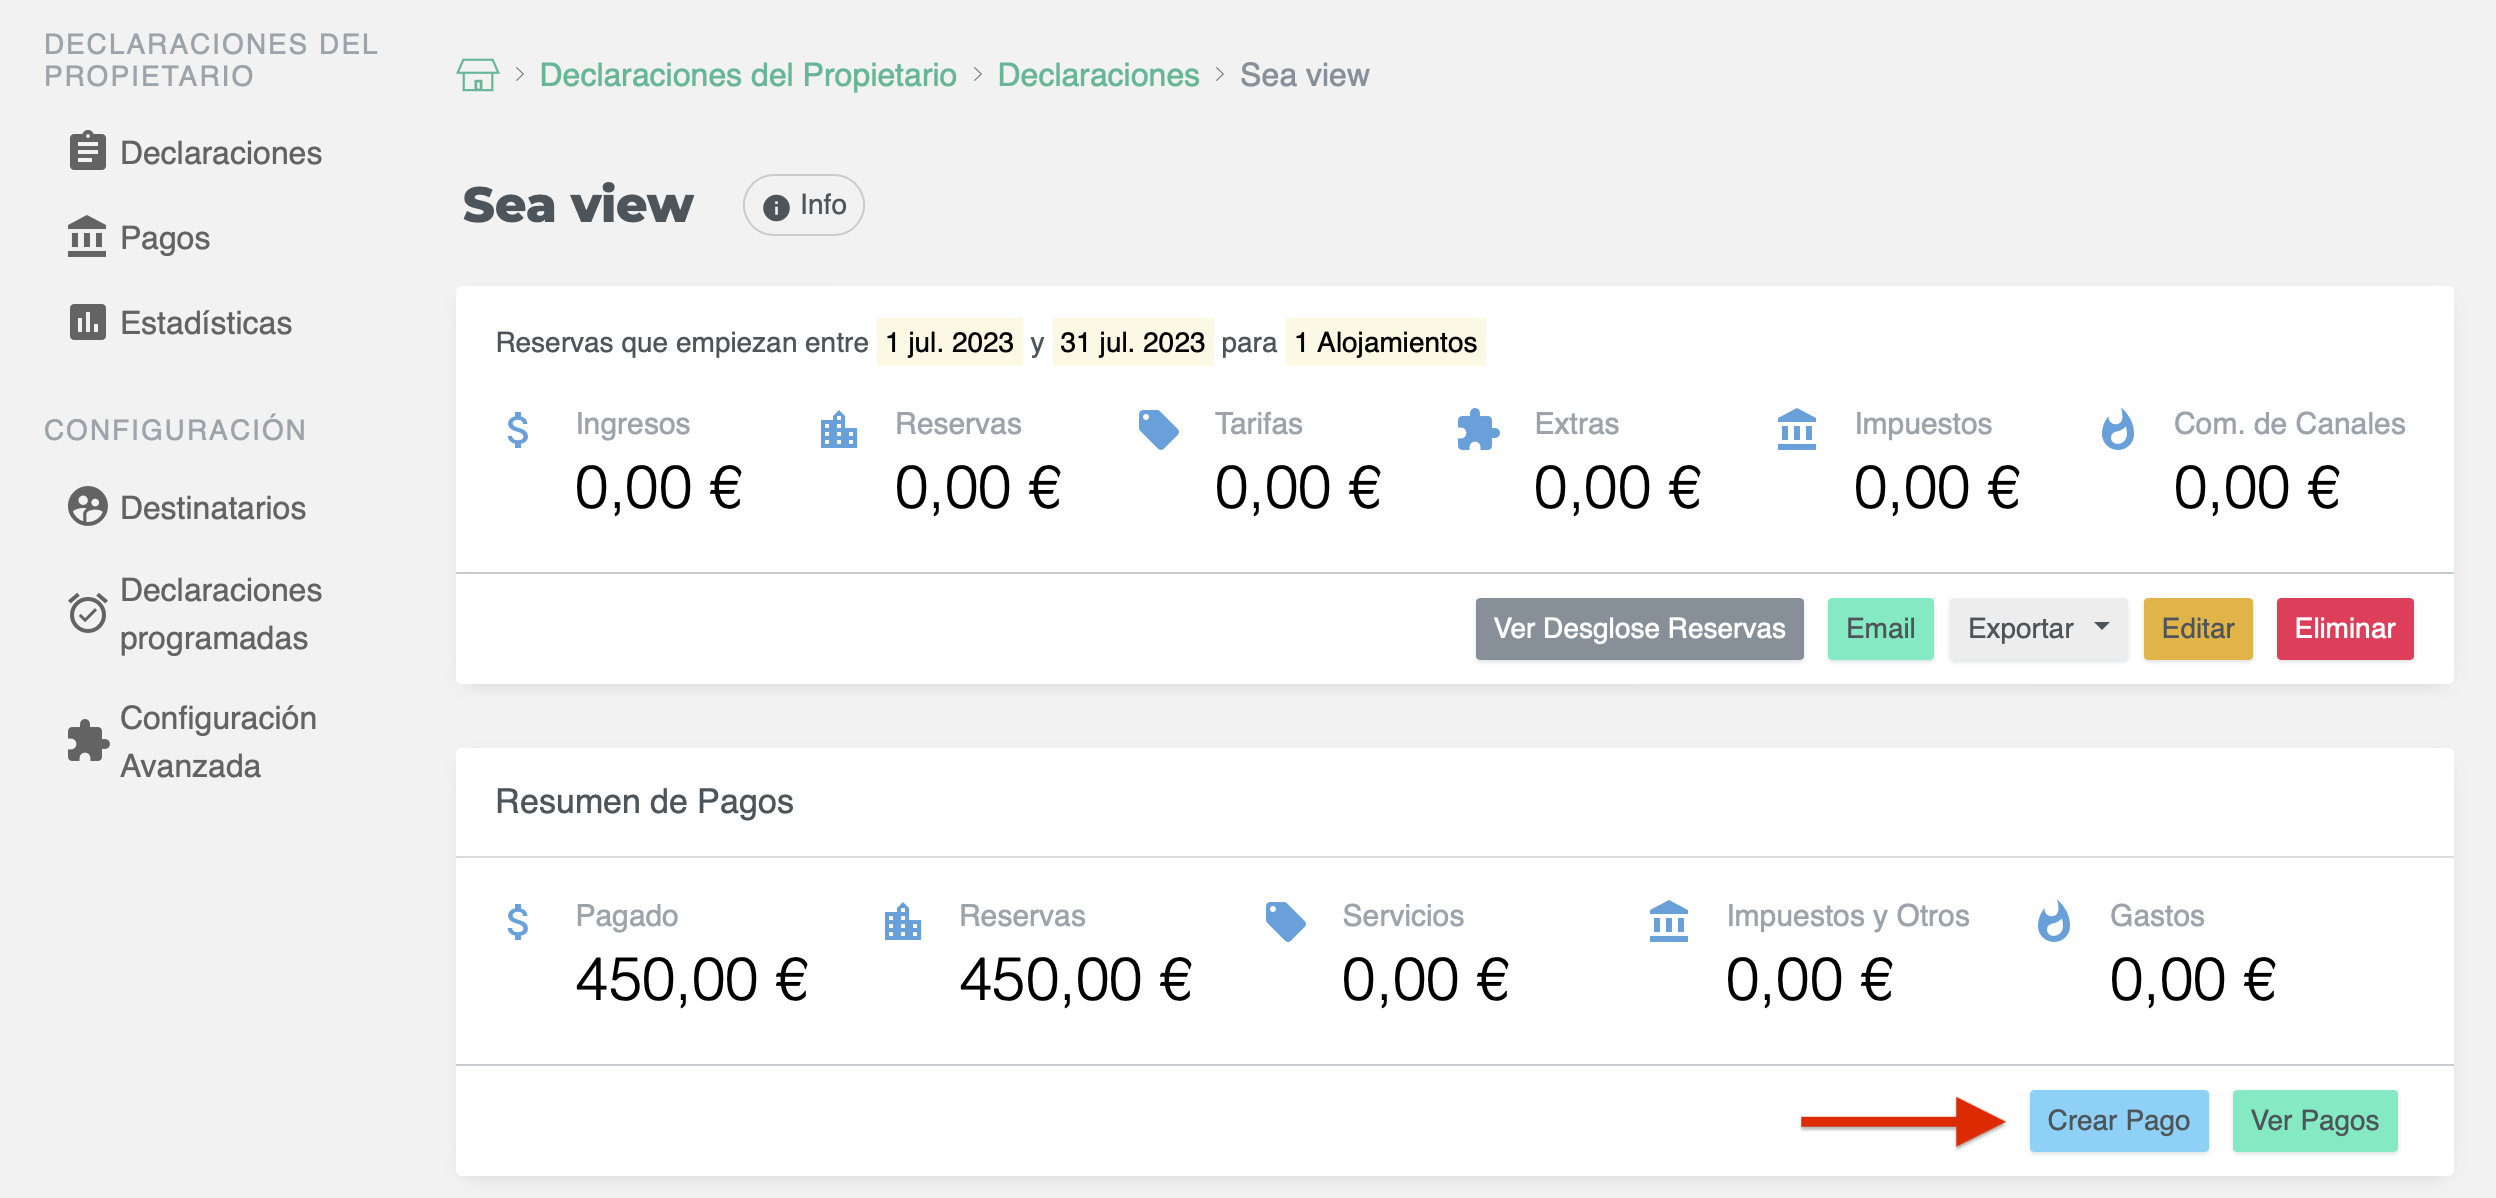Click the home breadcrumb icon
Screen dimensions: 2496x1198
(x=479, y=74)
